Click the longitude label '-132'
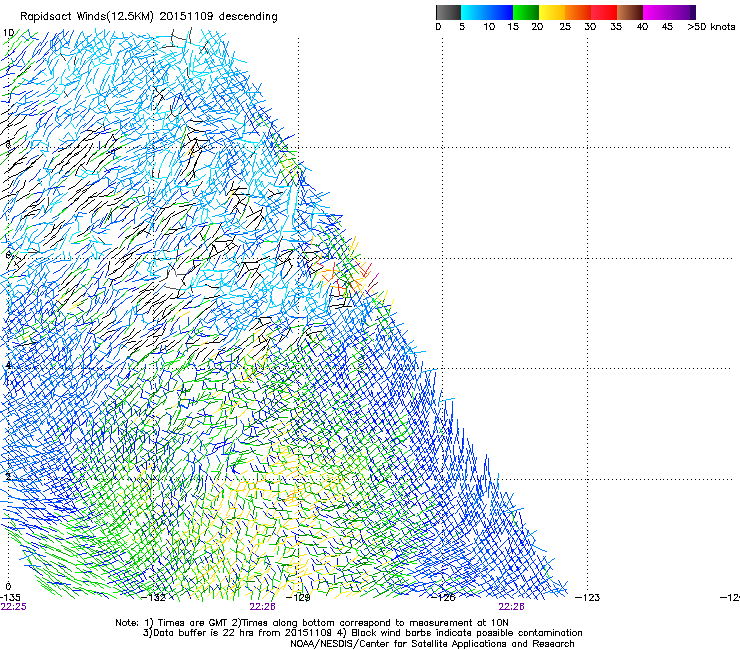 tap(154, 598)
